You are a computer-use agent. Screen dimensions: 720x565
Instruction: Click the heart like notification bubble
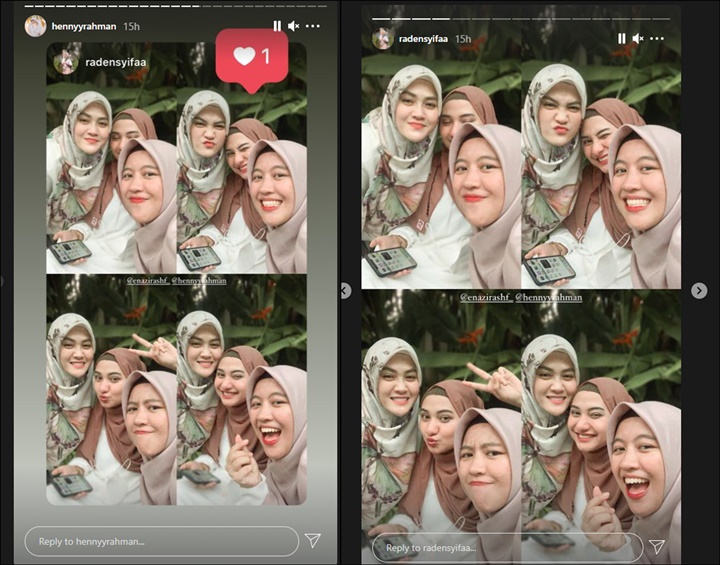coord(252,59)
